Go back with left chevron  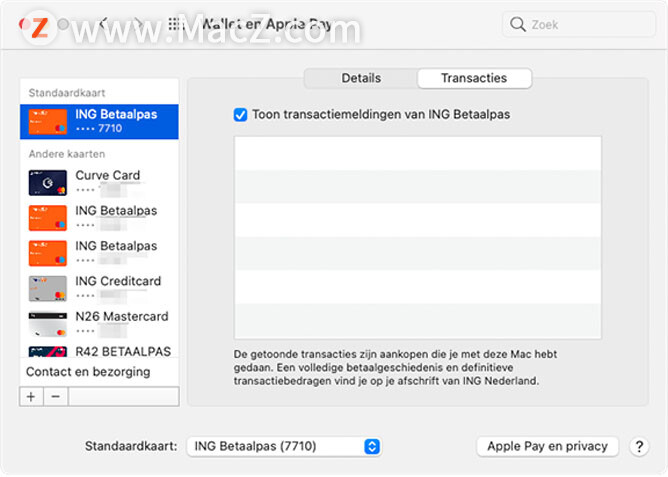(x=104, y=24)
